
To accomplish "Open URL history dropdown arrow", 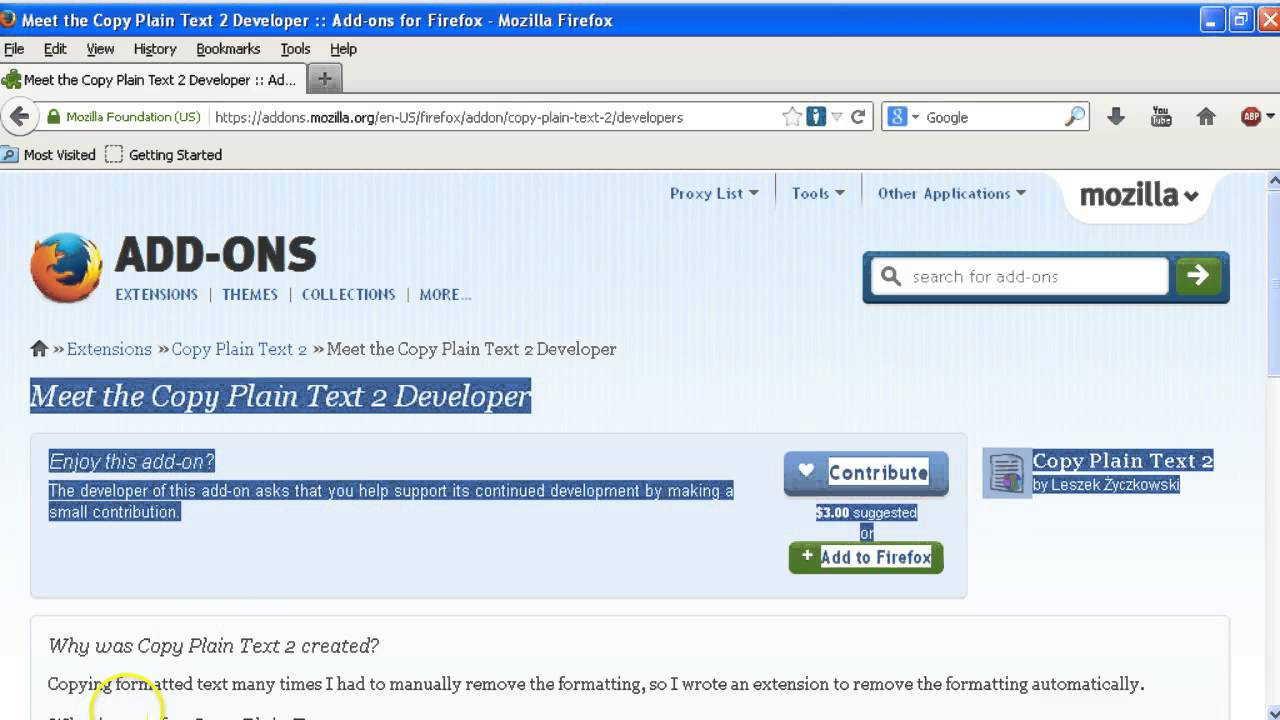I will [x=837, y=117].
